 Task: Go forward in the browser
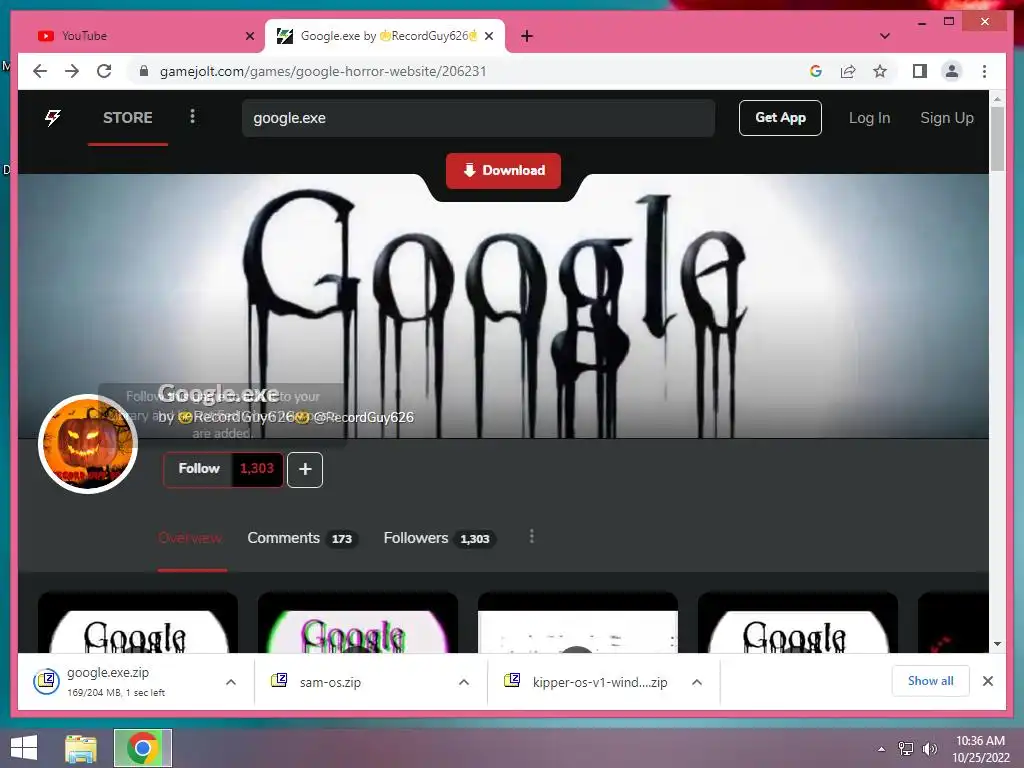coord(72,71)
